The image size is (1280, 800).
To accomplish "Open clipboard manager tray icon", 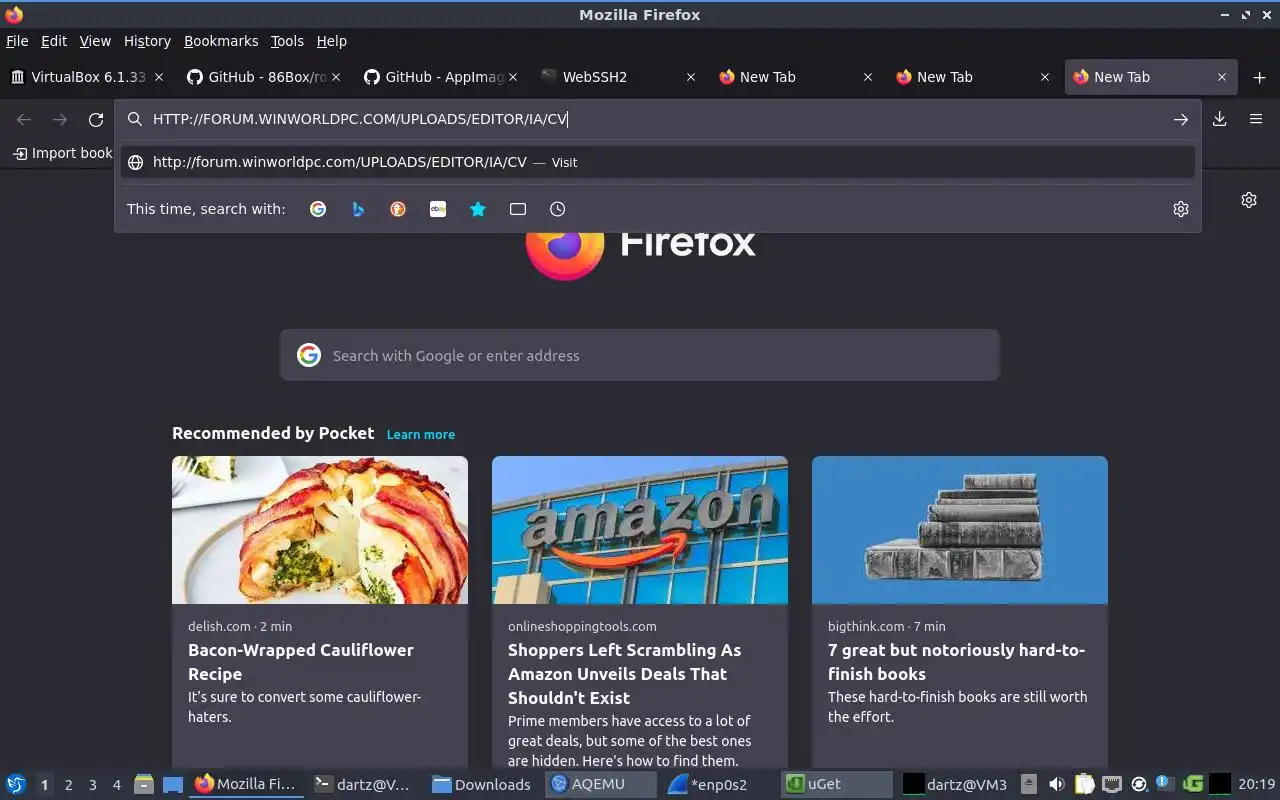I will tap(1085, 784).
